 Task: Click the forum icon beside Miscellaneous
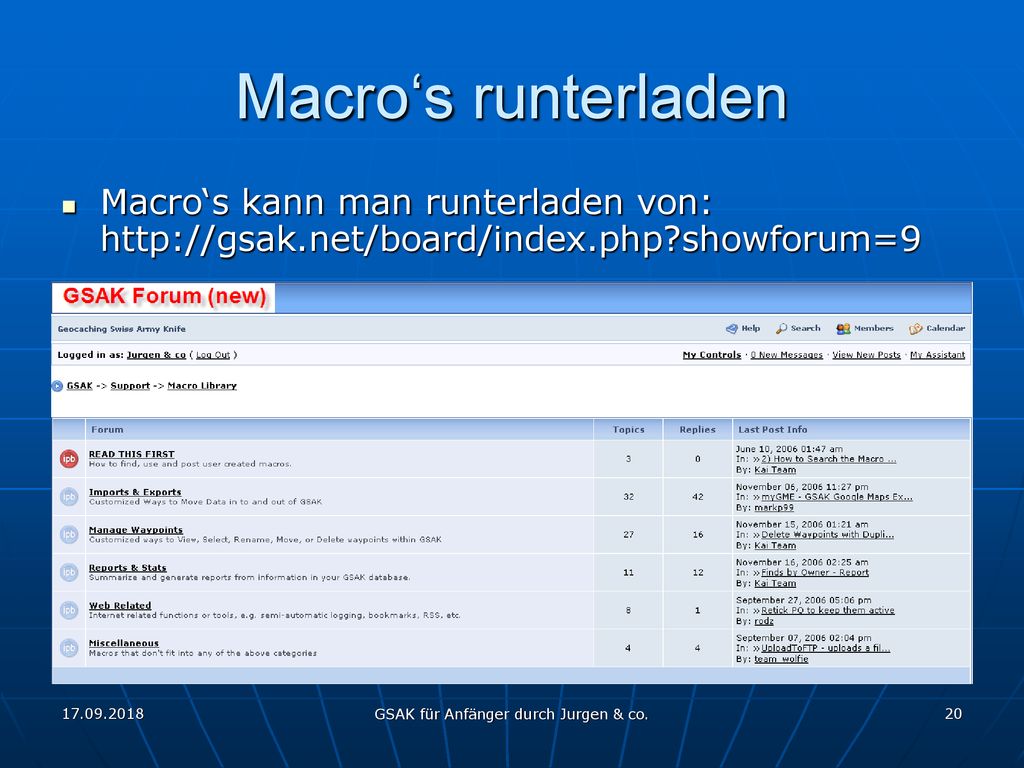pyautogui.click(x=69, y=648)
